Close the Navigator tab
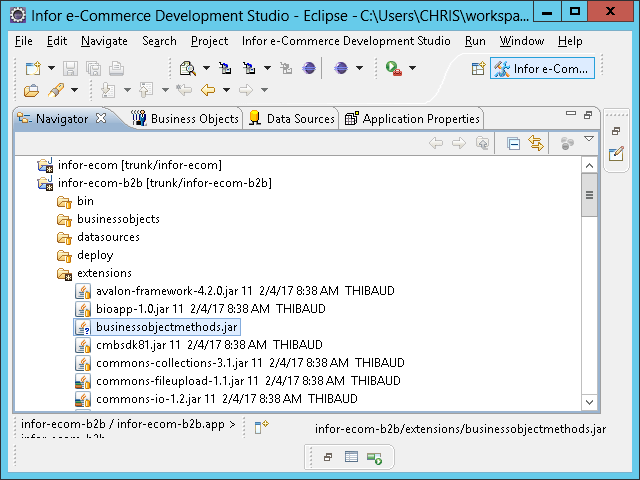640x480 pixels. 100,118
